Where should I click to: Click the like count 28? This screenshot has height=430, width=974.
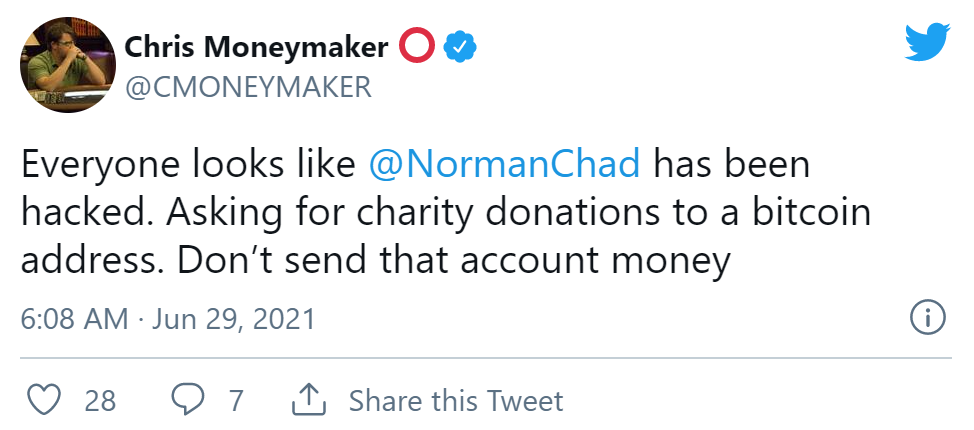100,401
